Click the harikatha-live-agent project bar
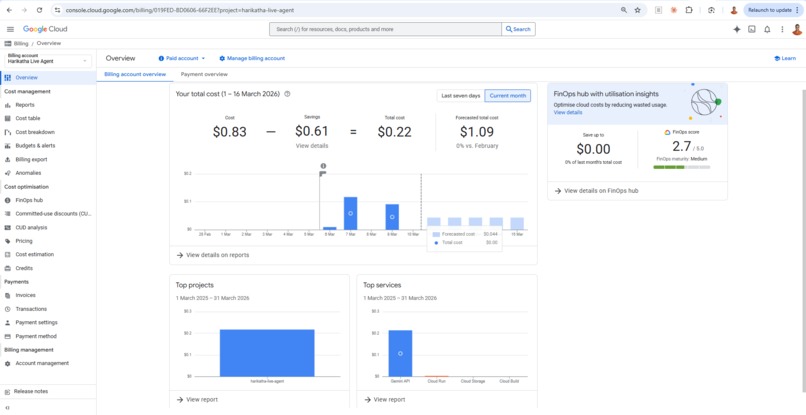 [x=267, y=353]
